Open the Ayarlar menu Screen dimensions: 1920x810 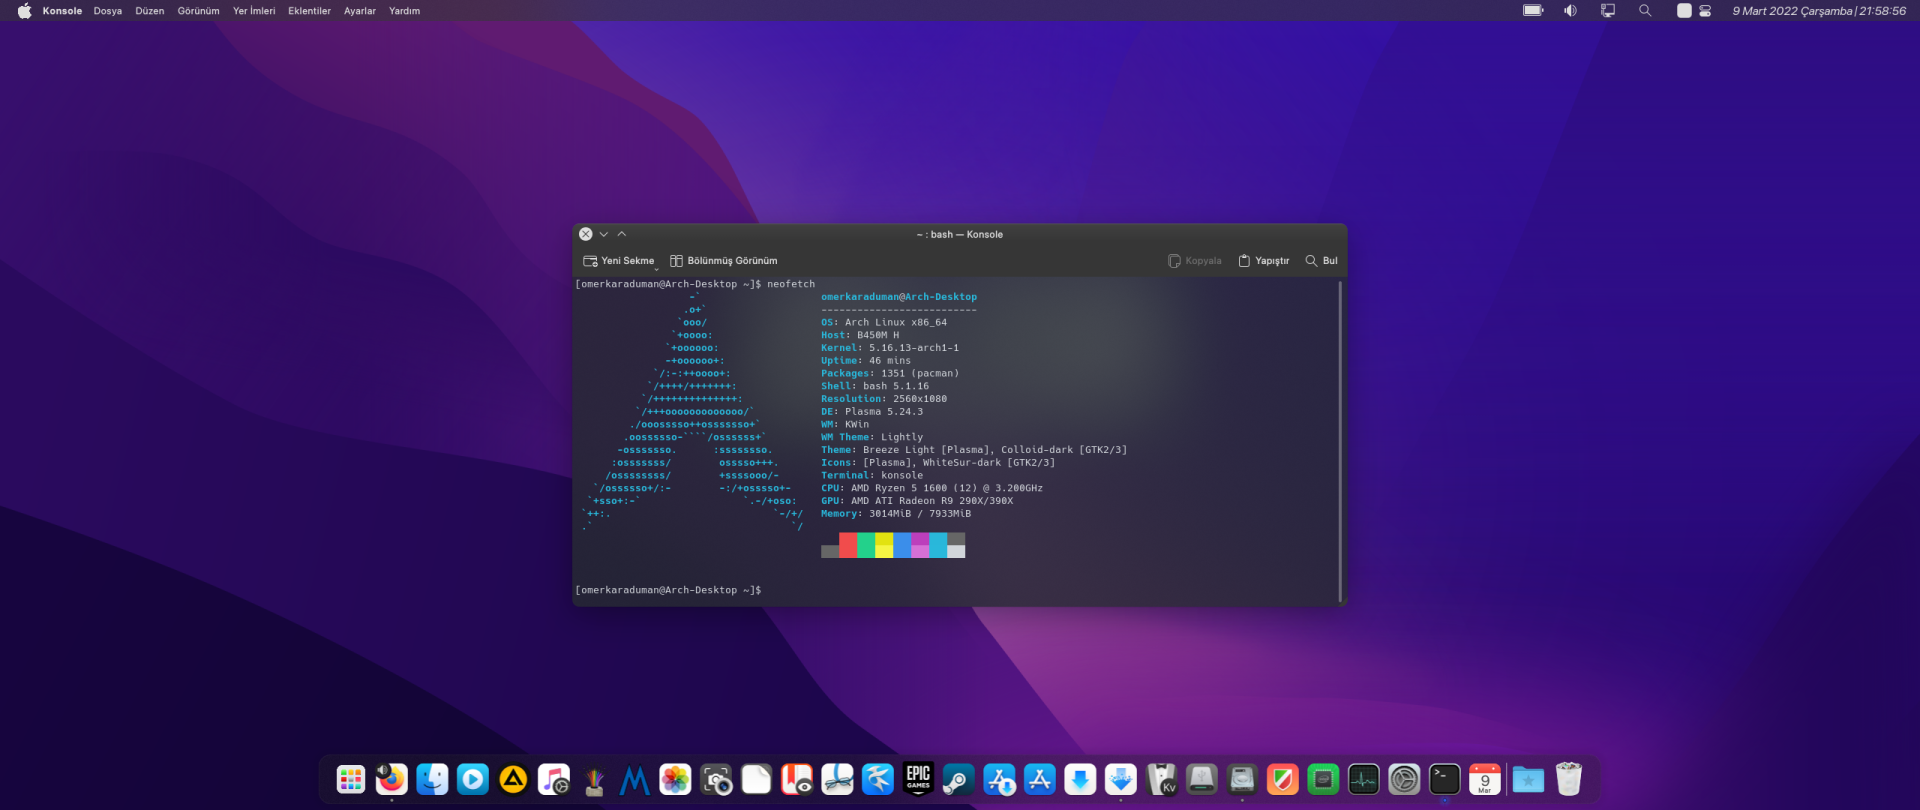click(x=360, y=11)
